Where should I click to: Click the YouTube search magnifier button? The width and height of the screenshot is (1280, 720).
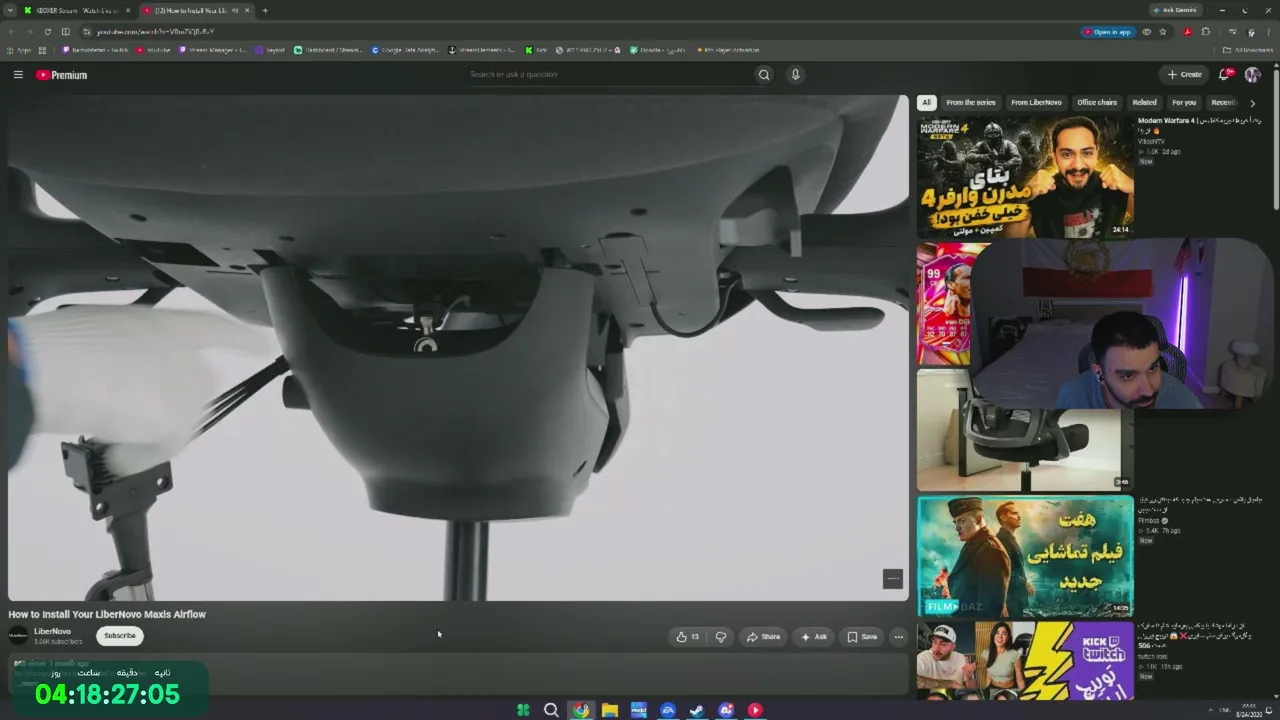[x=764, y=74]
